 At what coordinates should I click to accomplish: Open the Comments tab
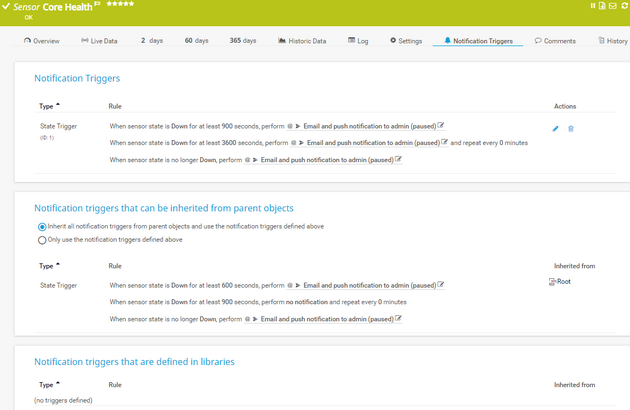click(x=555, y=41)
